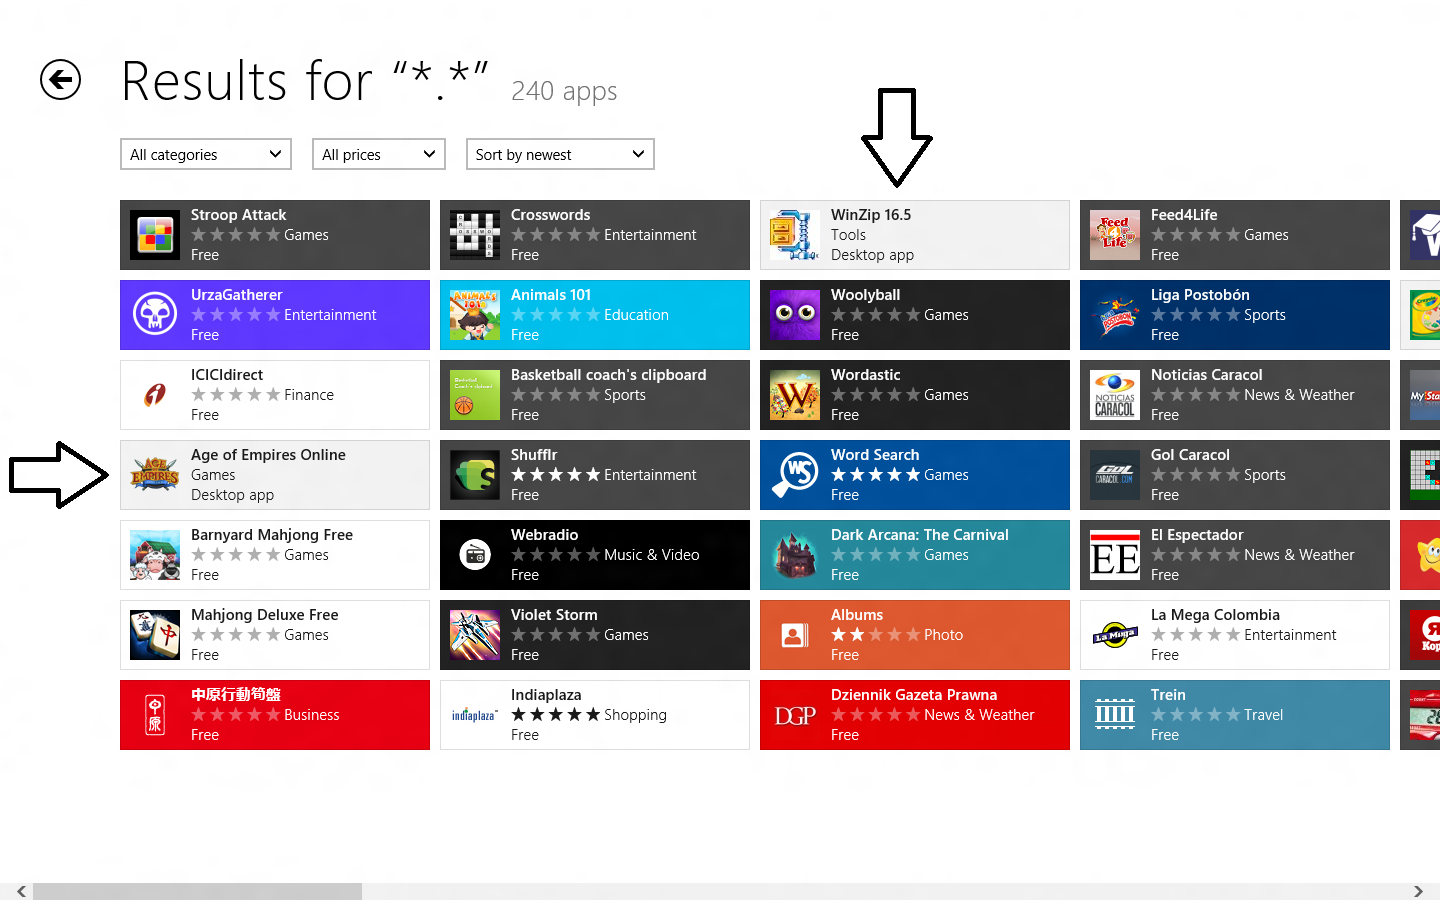1440x900 pixels.
Task: Open the Word Search game icon
Action: (794, 474)
